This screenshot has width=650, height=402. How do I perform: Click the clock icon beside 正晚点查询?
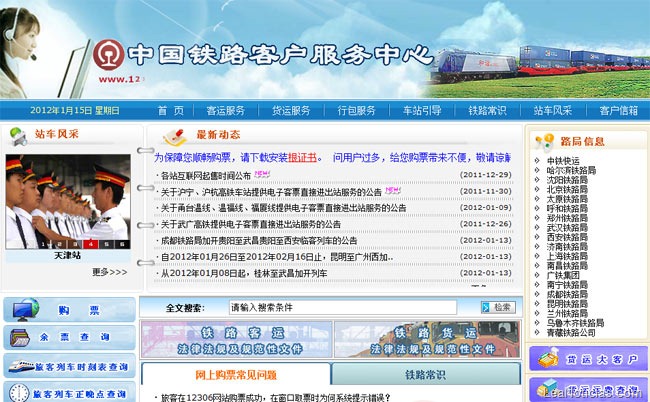point(19,393)
